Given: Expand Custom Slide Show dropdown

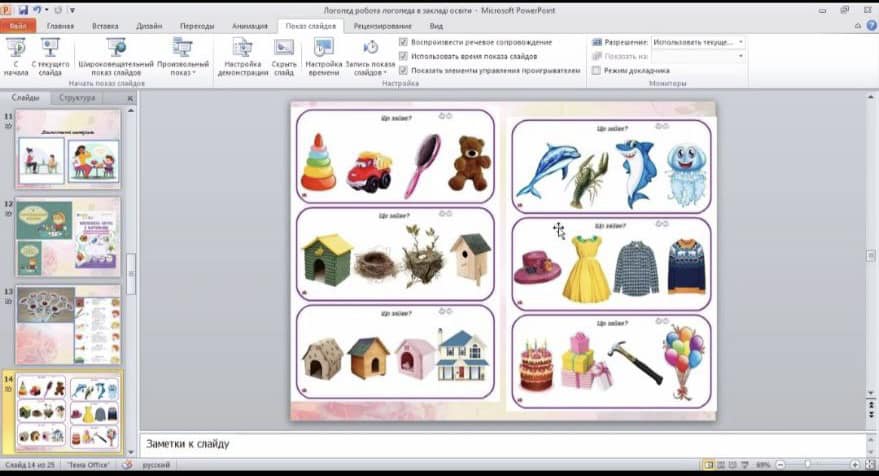Looking at the screenshot, I should click(x=183, y=58).
